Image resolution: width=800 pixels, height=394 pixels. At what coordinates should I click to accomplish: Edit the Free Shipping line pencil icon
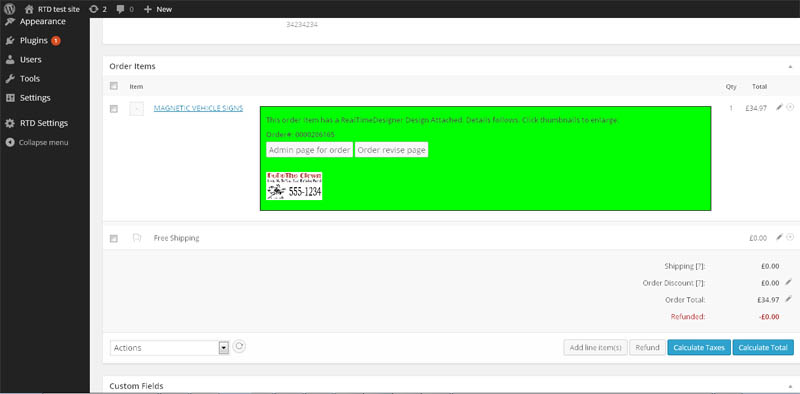[779, 237]
